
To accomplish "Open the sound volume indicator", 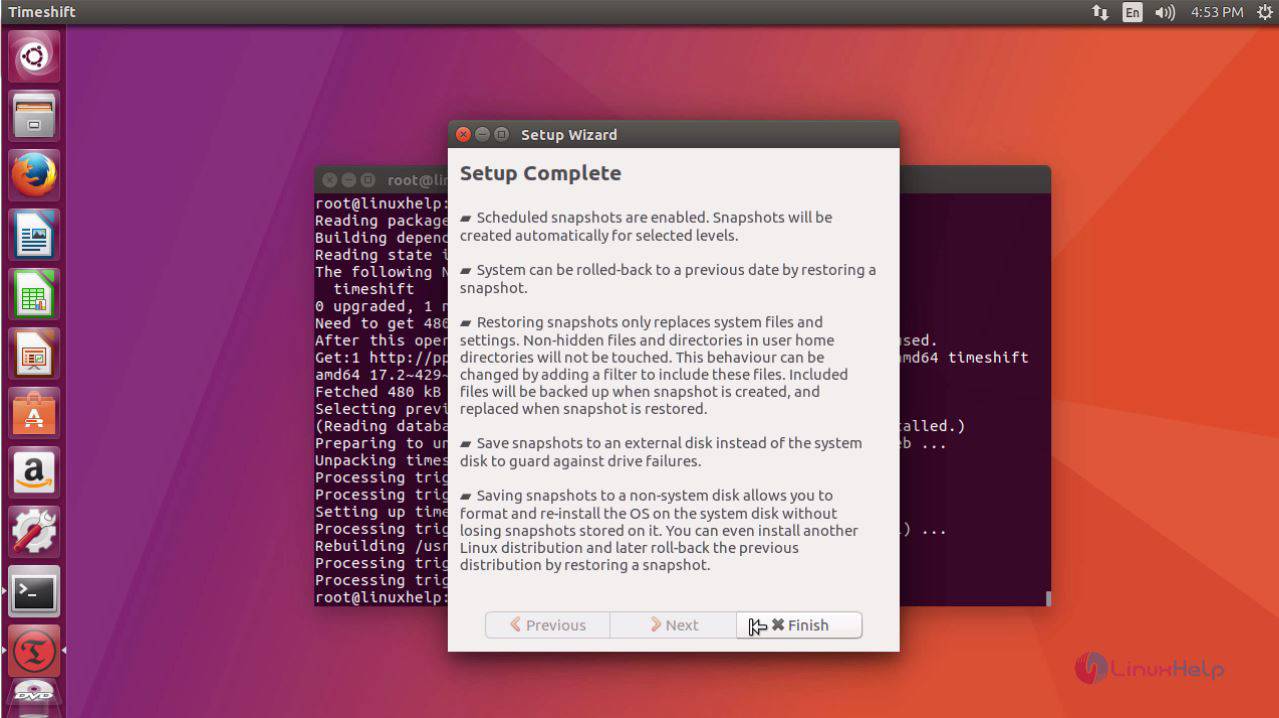I will coord(1164,12).
